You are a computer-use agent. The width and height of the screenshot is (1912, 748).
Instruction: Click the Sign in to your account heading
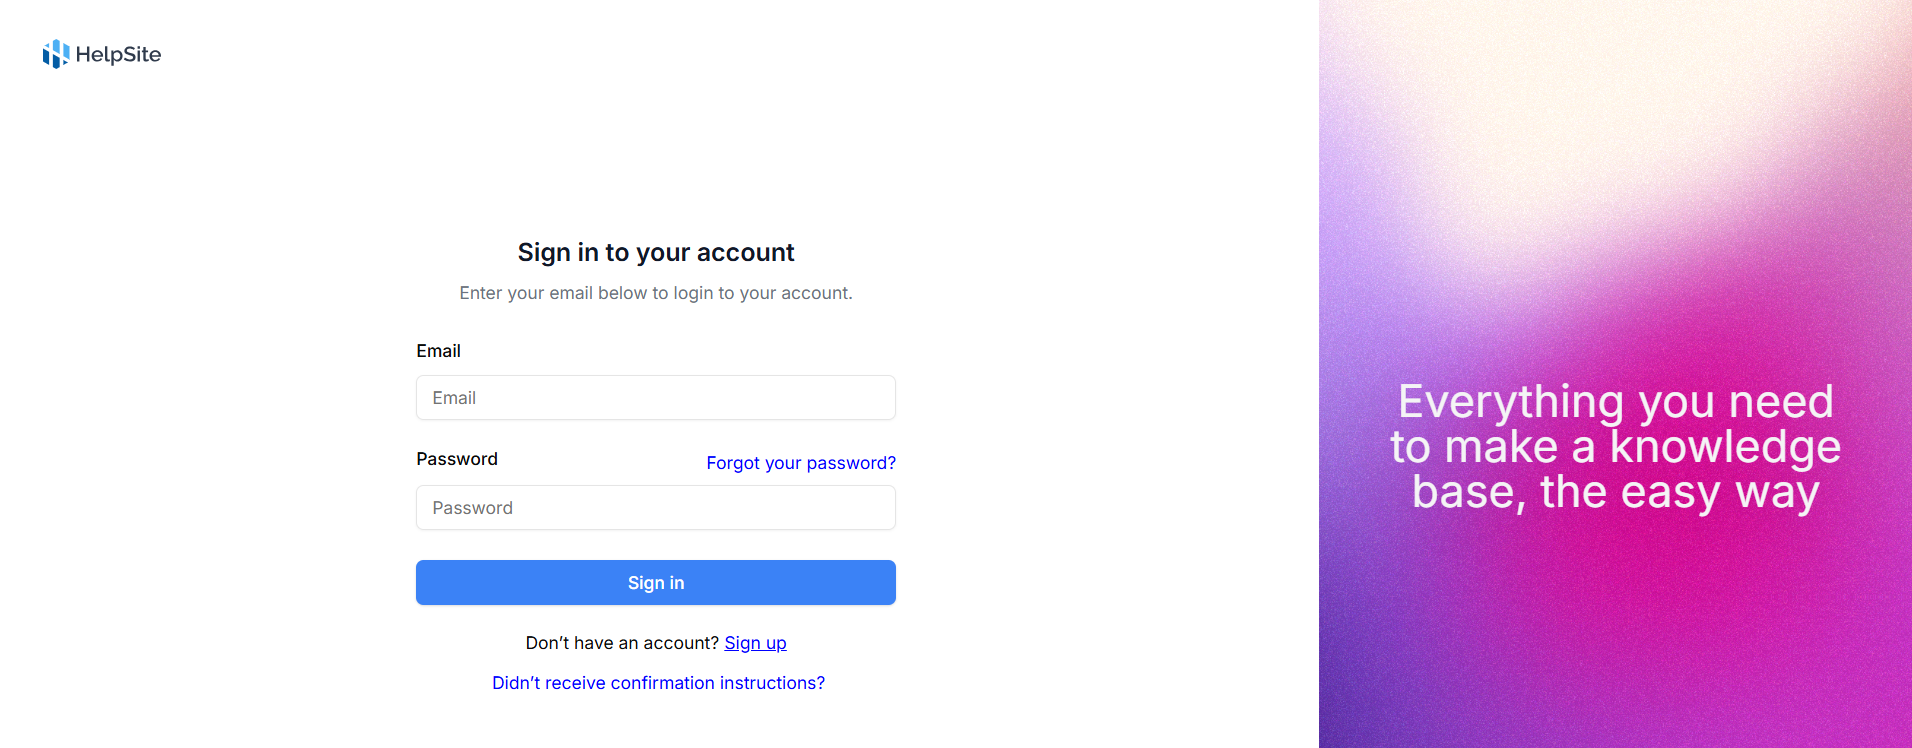pos(656,252)
